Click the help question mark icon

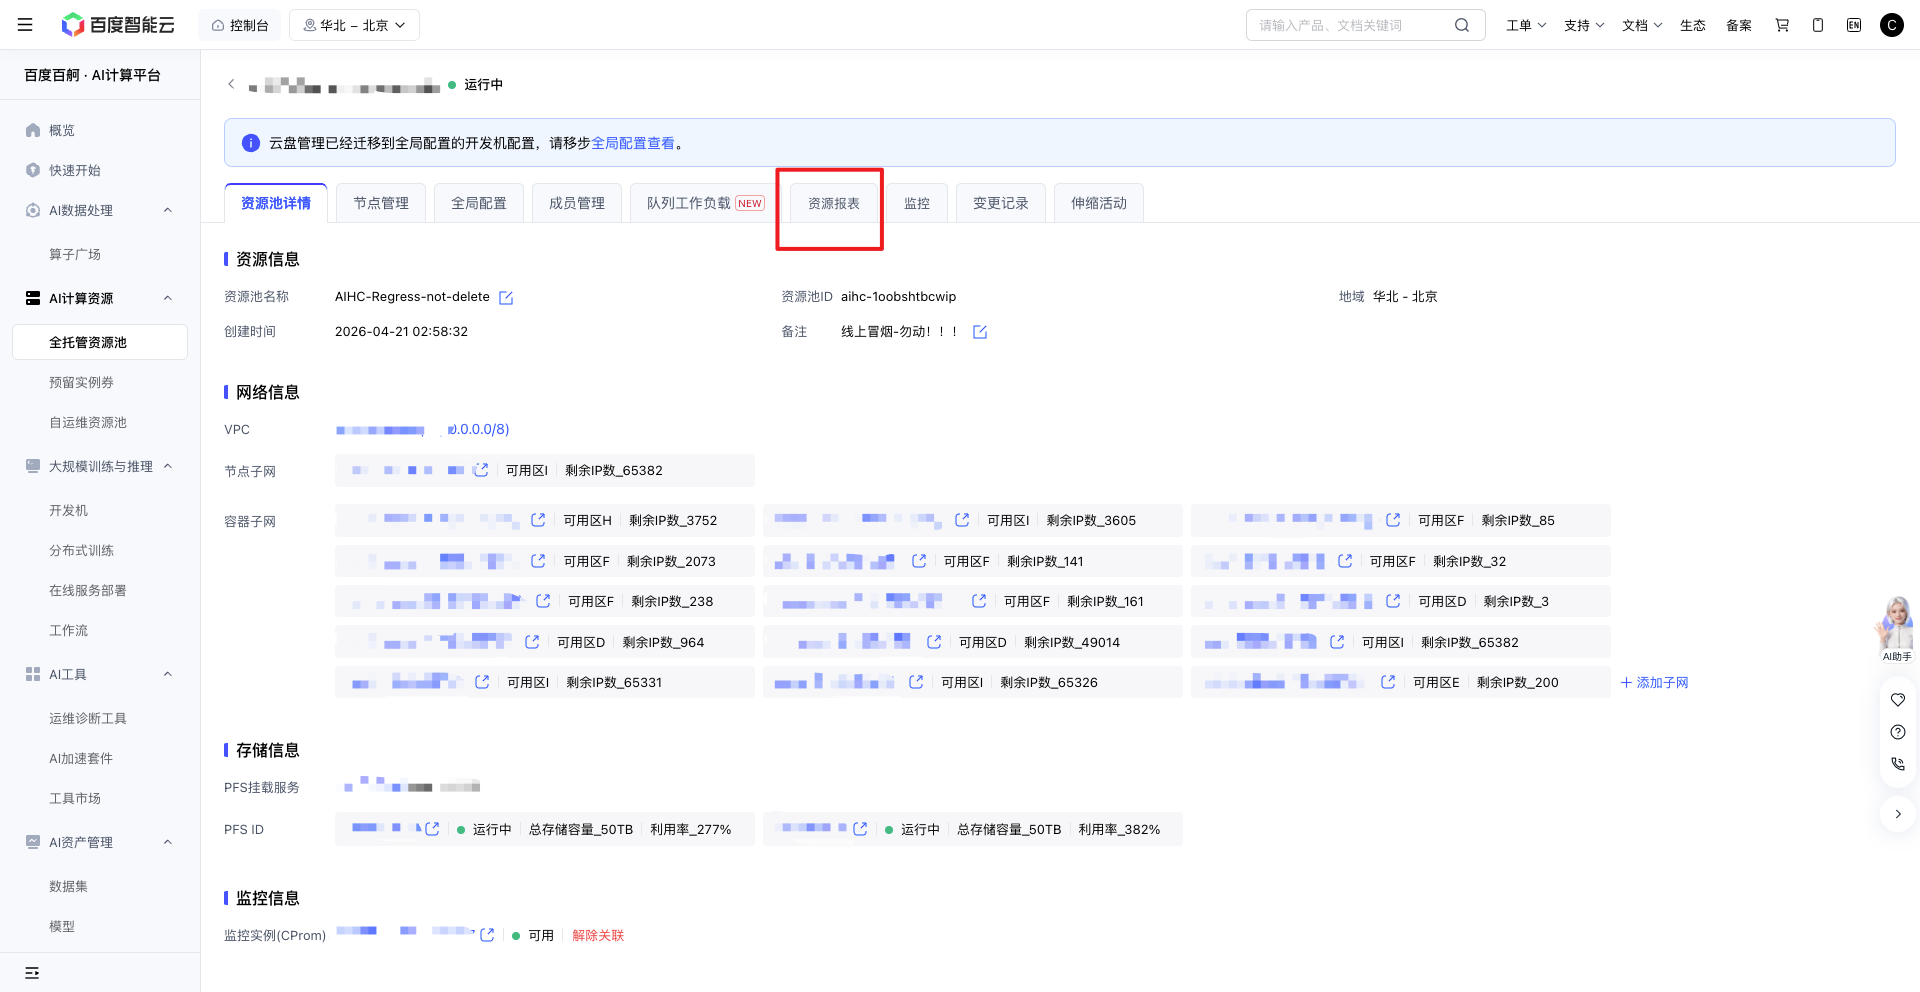click(x=1898, y=732)
